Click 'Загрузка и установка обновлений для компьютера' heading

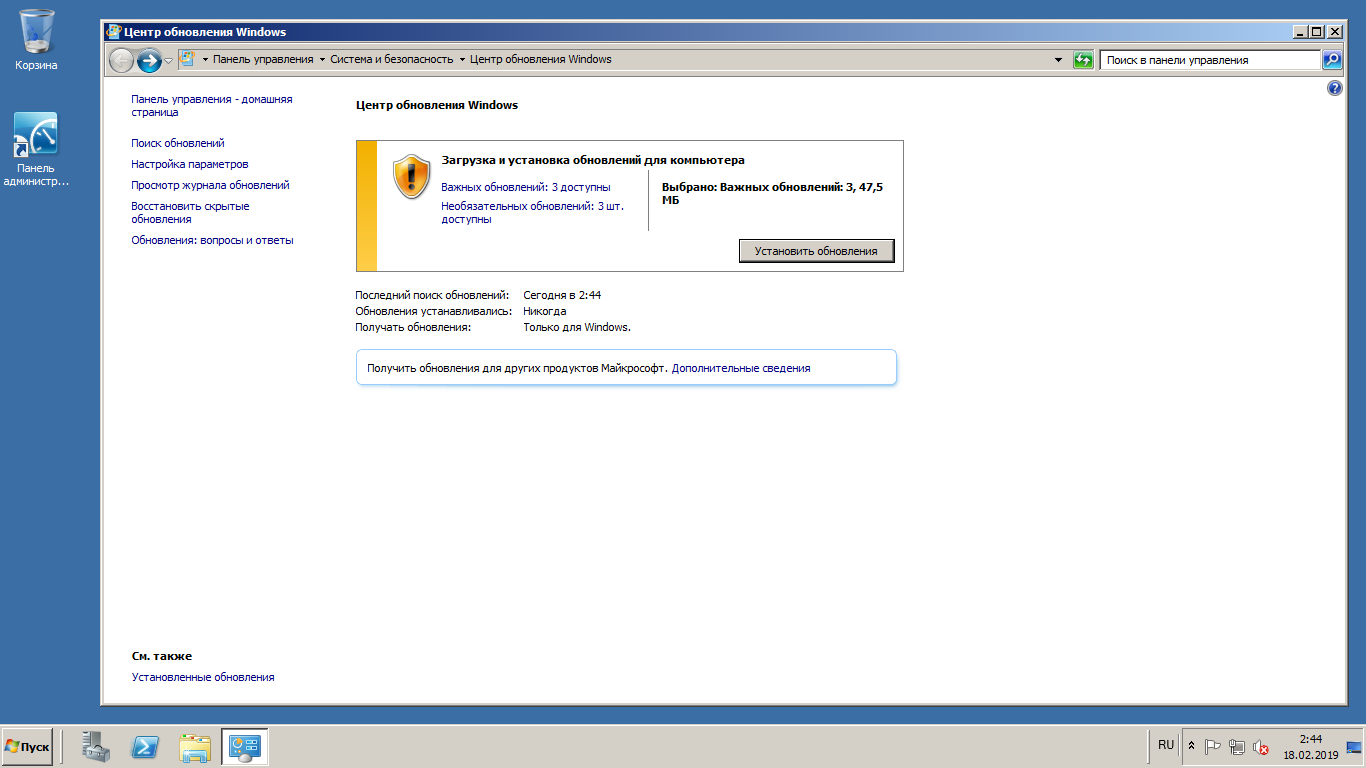click(x=593, y=160)
